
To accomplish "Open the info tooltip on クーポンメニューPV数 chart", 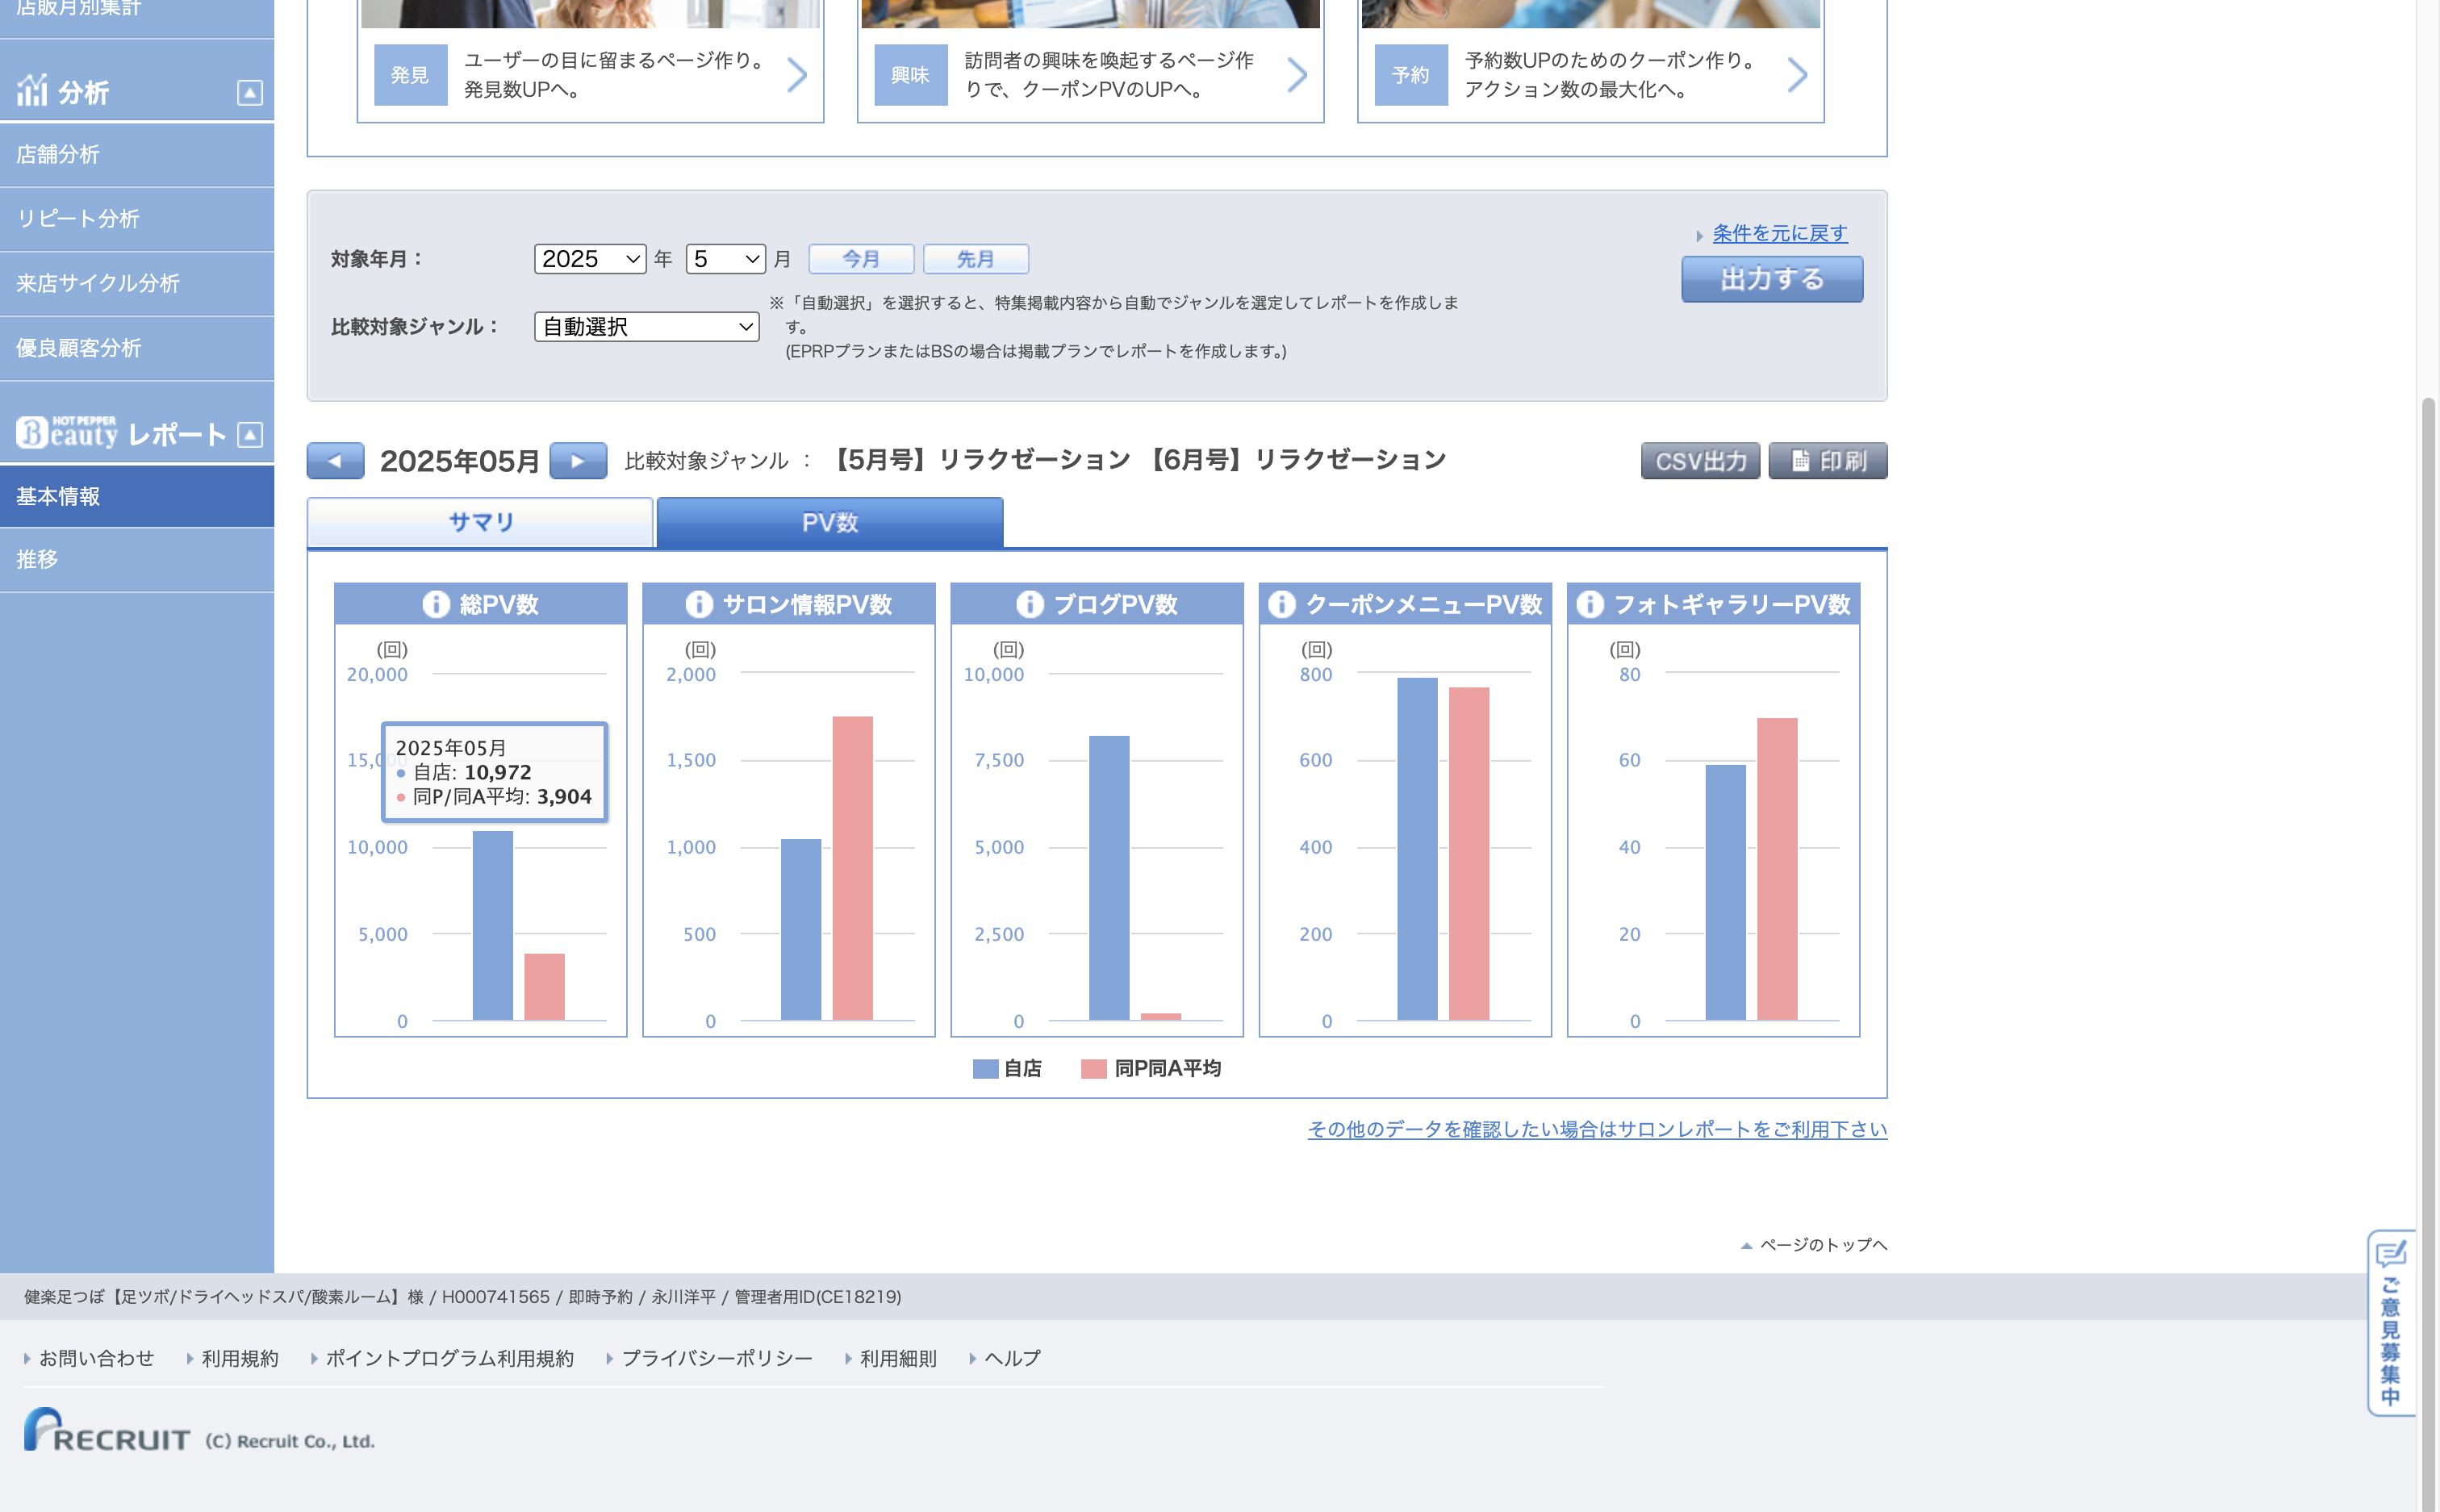I will [x=1281, y=604].
